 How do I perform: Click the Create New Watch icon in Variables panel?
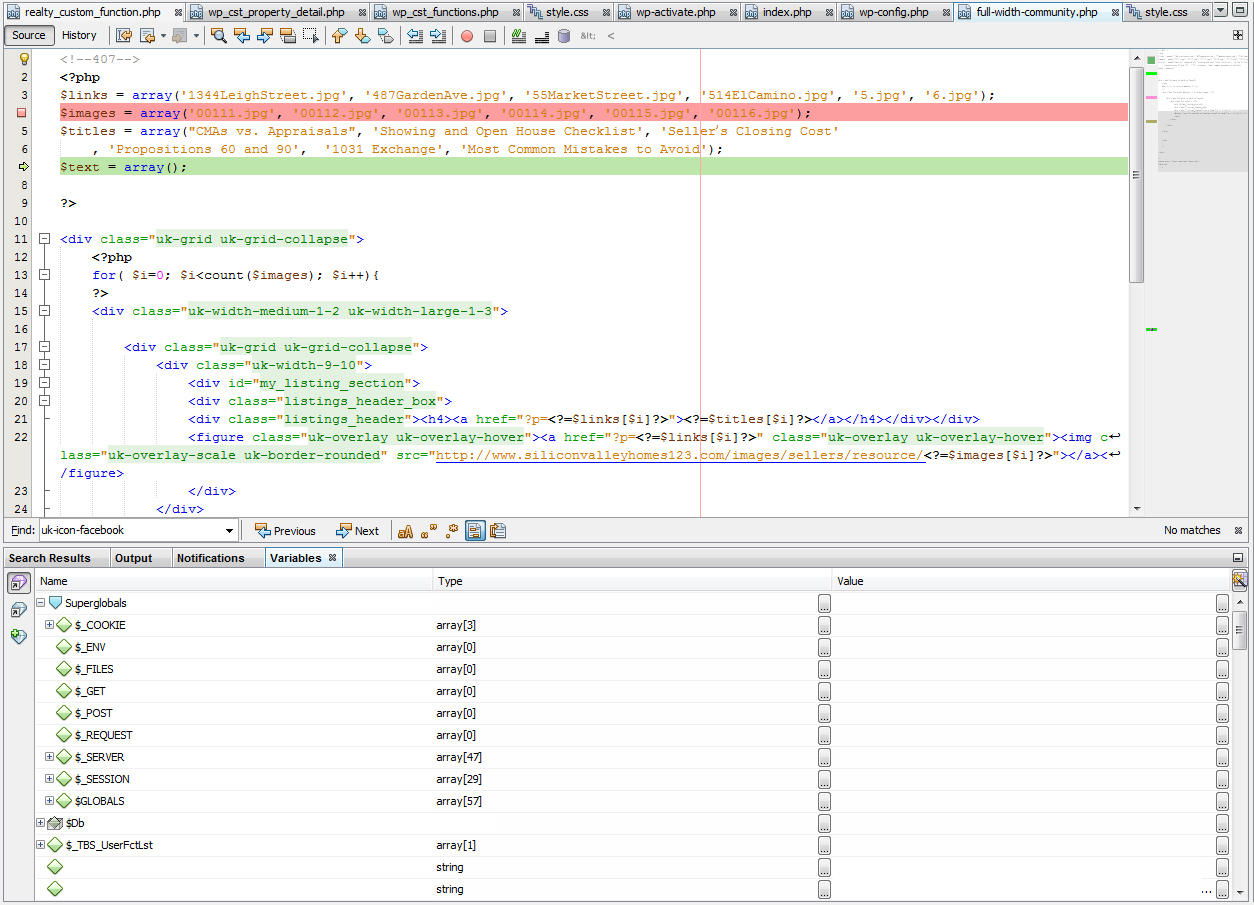point(19,636)
